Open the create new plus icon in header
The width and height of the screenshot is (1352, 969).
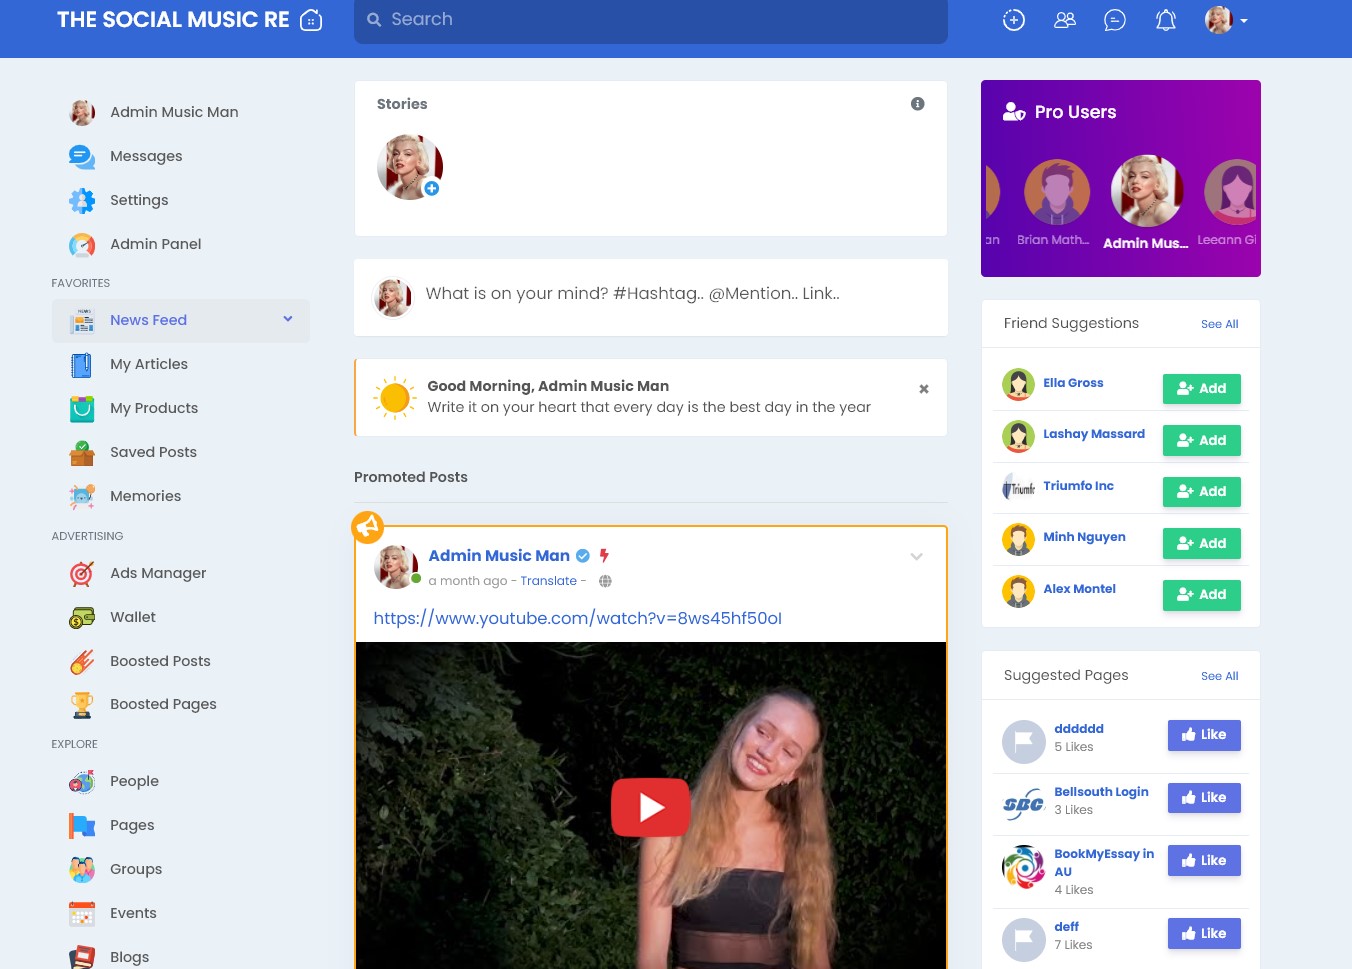[x=1014, y=20]
